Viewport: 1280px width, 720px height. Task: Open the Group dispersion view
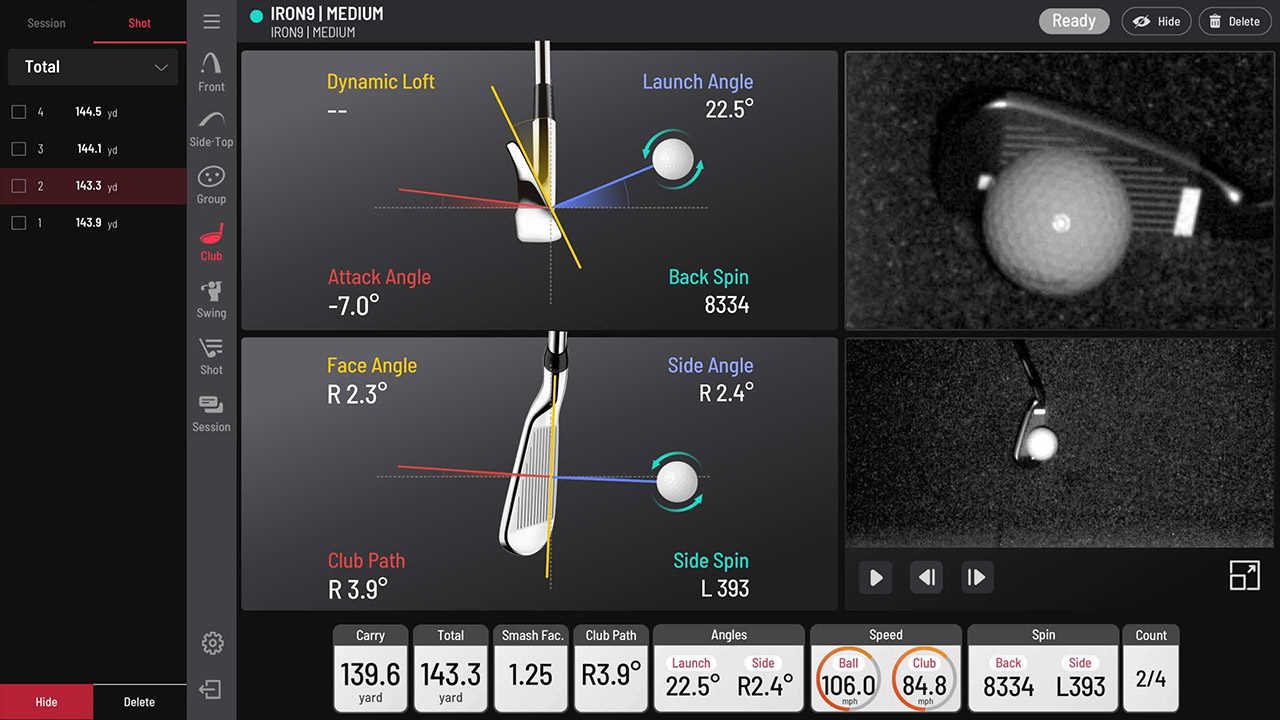(211, 184)
